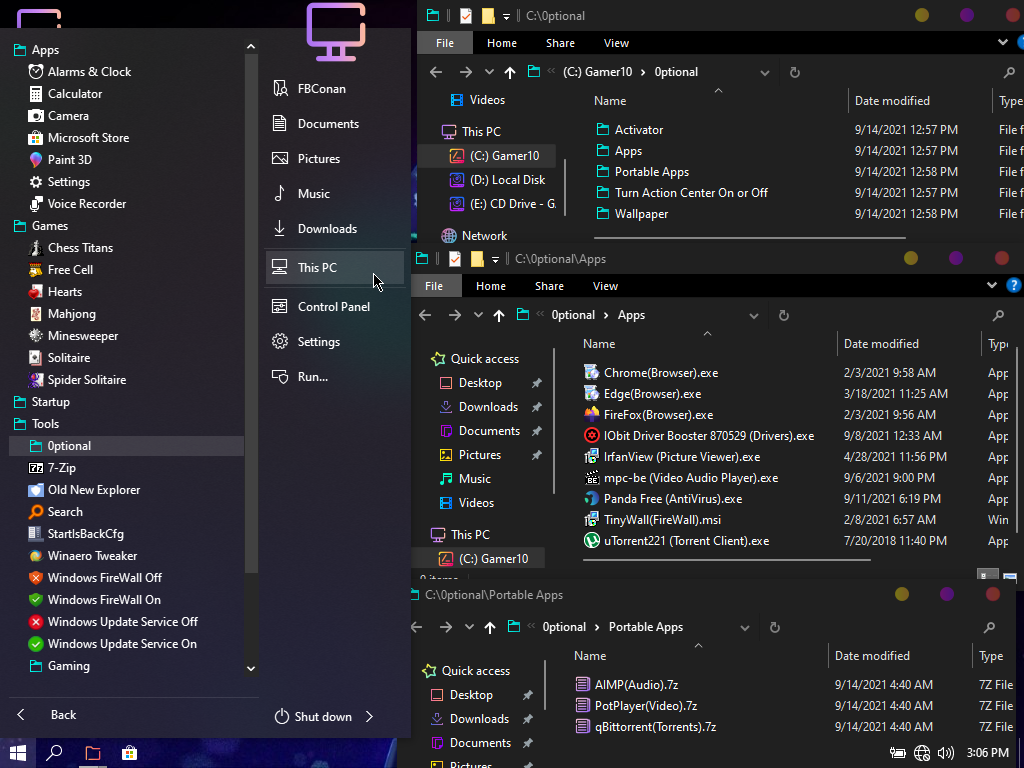
Task: Run Windows Update Service Off shortcut
Action: point(113,622)
